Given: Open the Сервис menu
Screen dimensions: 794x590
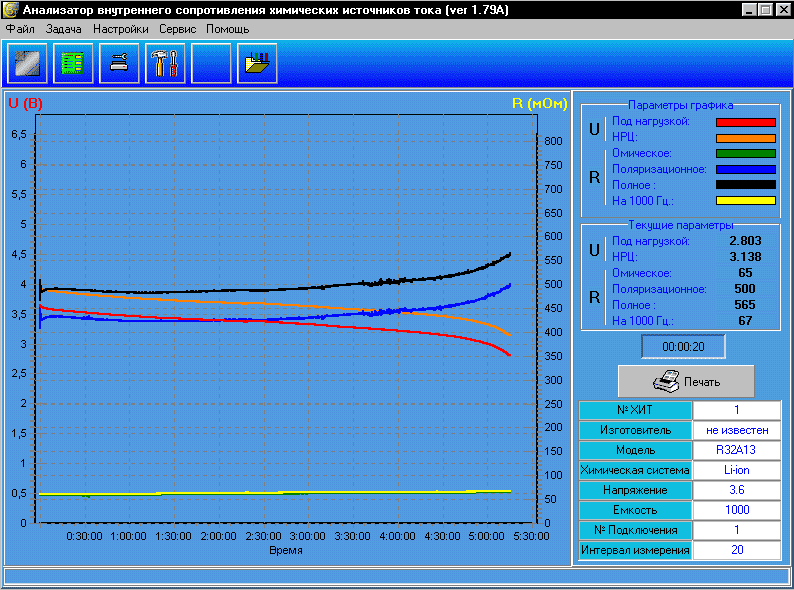Looking at the screenshot, I should (177, 29).
